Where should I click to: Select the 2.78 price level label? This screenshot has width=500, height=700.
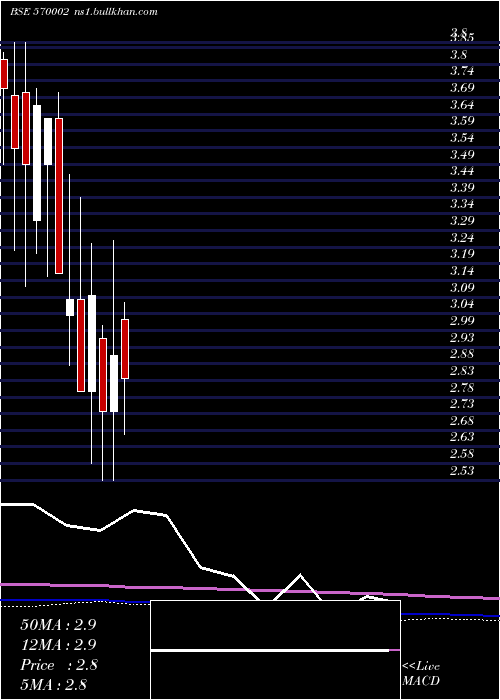[462, 388]
